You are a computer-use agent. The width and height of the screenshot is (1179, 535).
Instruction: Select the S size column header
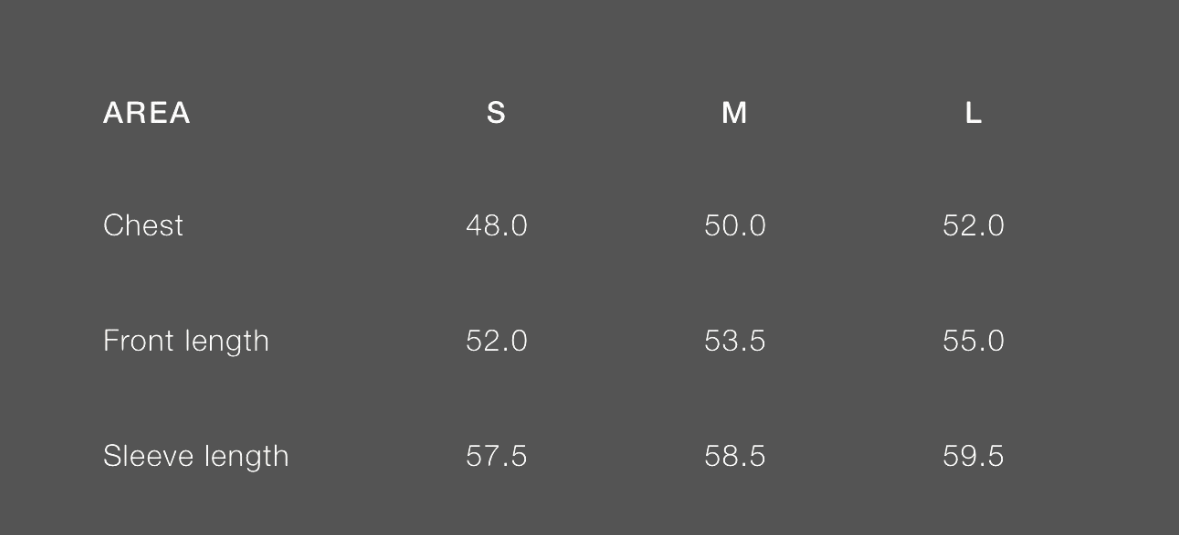[x=496, y=113]
